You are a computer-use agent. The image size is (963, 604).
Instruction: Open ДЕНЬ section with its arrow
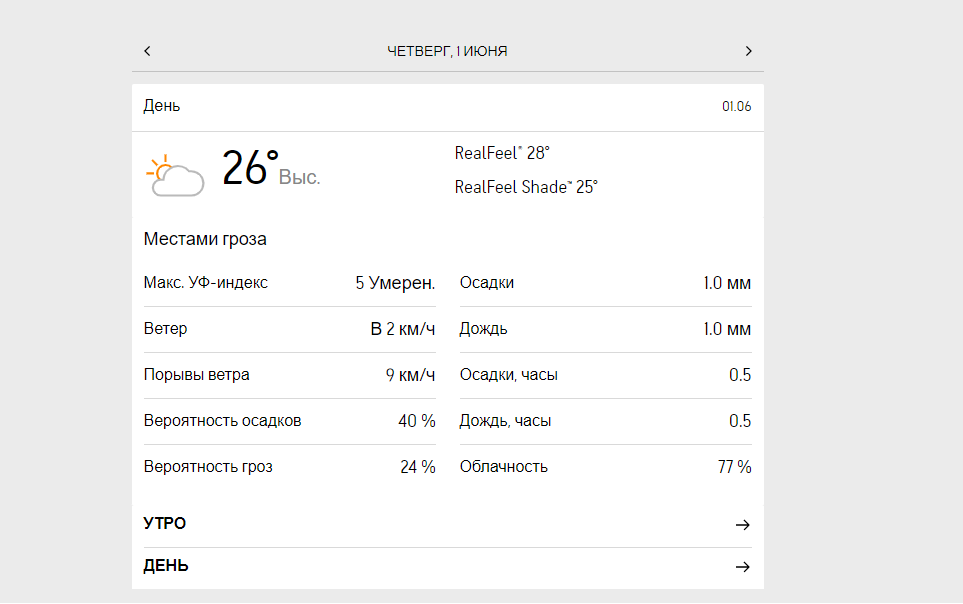pos(741,567)
